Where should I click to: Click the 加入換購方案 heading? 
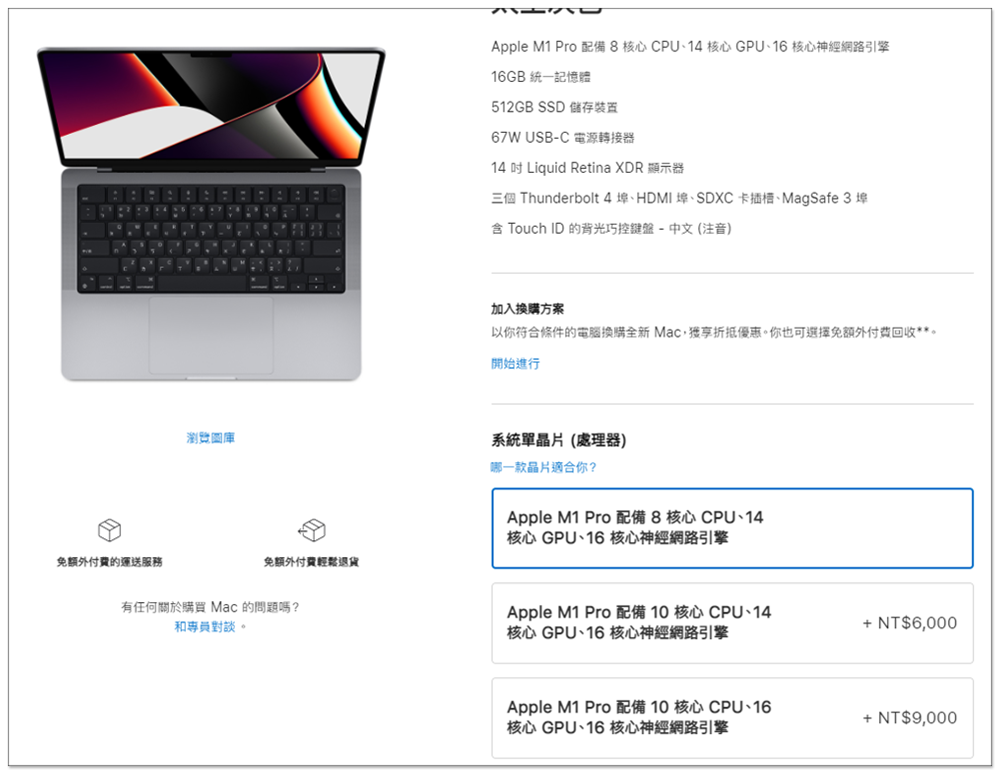click(527, 309)
